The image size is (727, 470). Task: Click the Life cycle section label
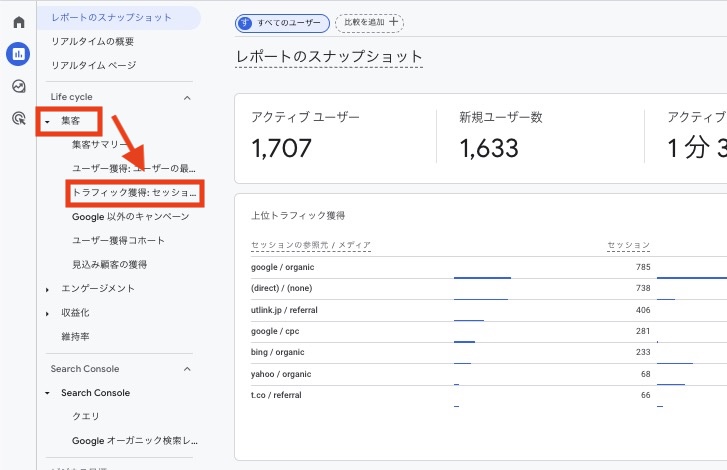71,97
